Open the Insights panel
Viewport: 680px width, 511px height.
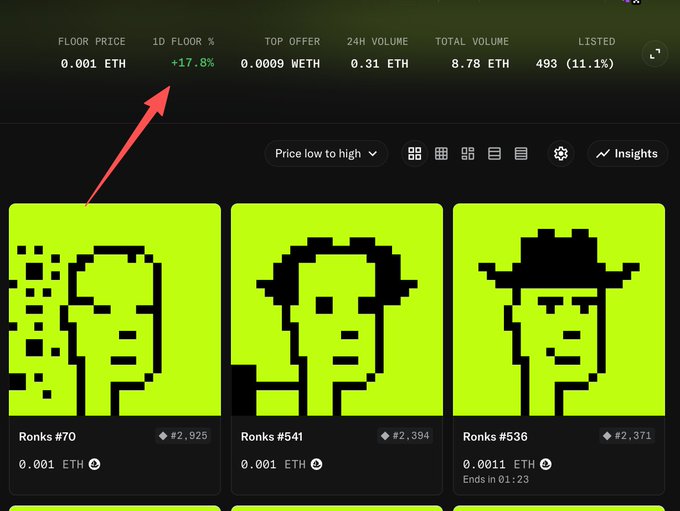point(627,154)
